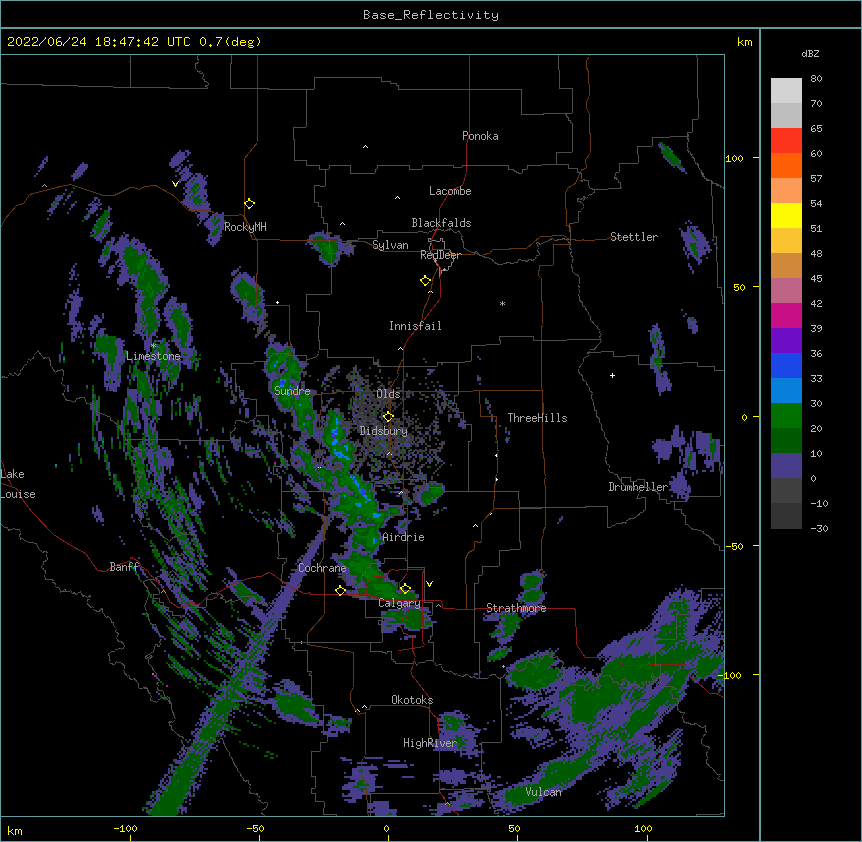The width and height of the screenshot is (862, 842).
Task: Click the Lake Louise label
Action: (x=18, y=484)
